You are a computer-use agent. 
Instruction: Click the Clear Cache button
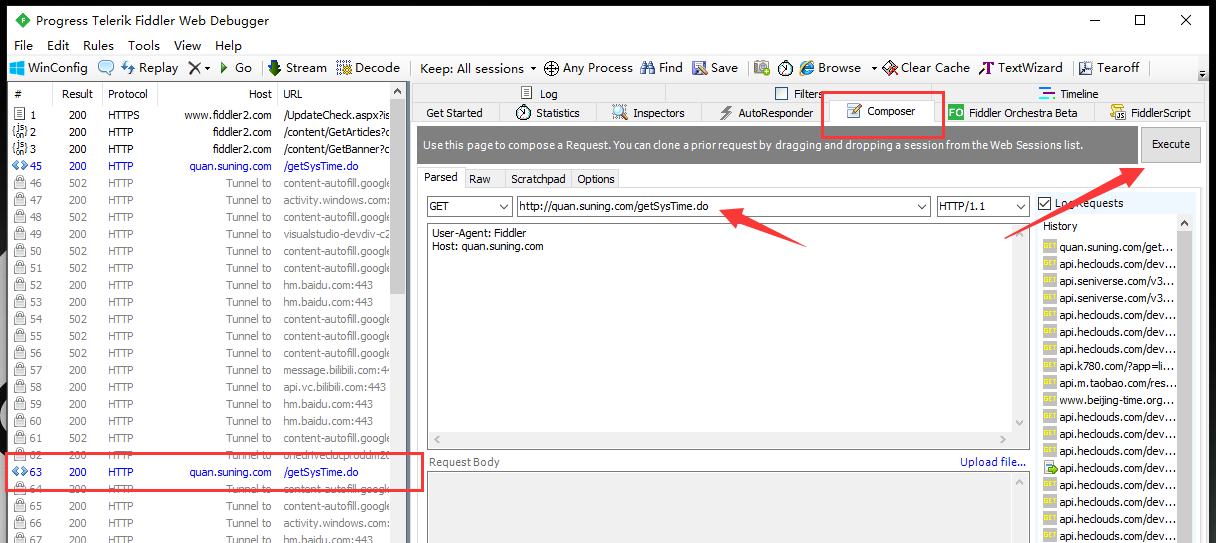(x=925, y=68)
